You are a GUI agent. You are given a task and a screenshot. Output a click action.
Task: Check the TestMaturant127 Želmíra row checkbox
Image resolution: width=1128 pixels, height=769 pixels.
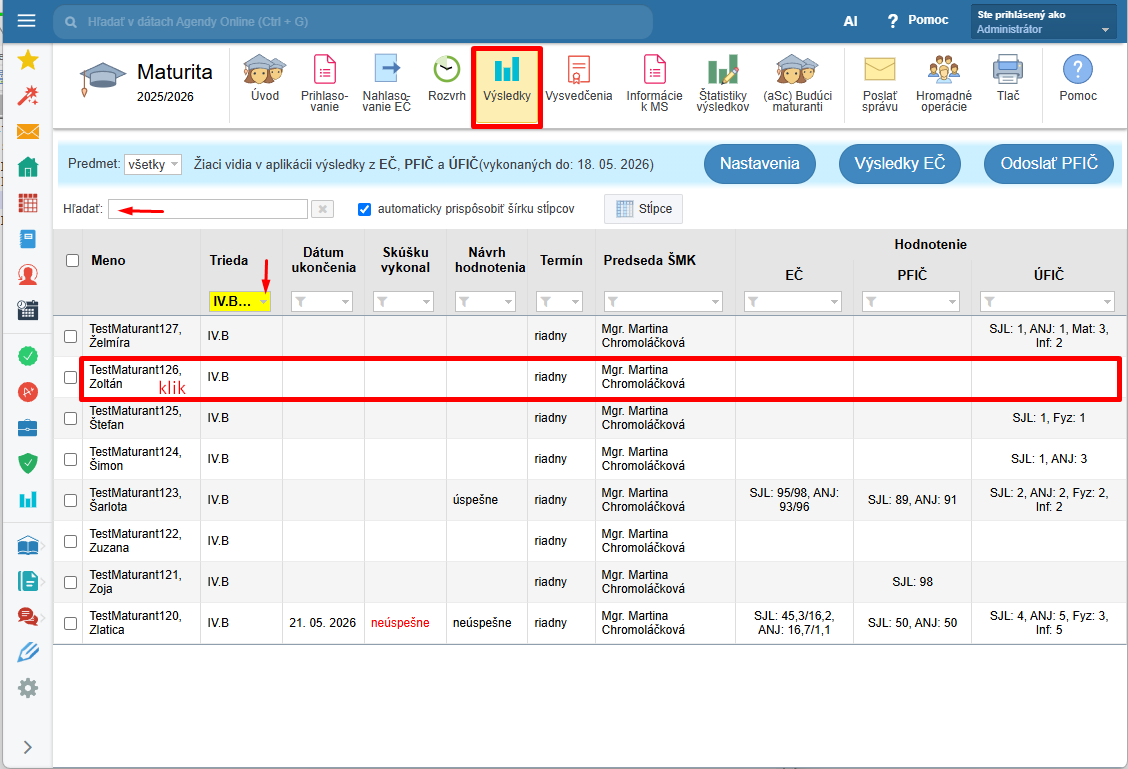70,336
